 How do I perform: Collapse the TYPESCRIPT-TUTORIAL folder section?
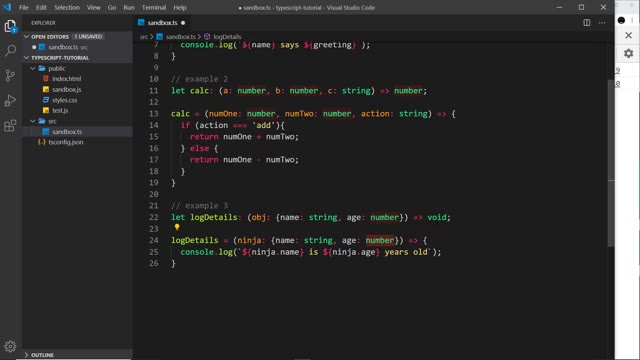[27, 58]
